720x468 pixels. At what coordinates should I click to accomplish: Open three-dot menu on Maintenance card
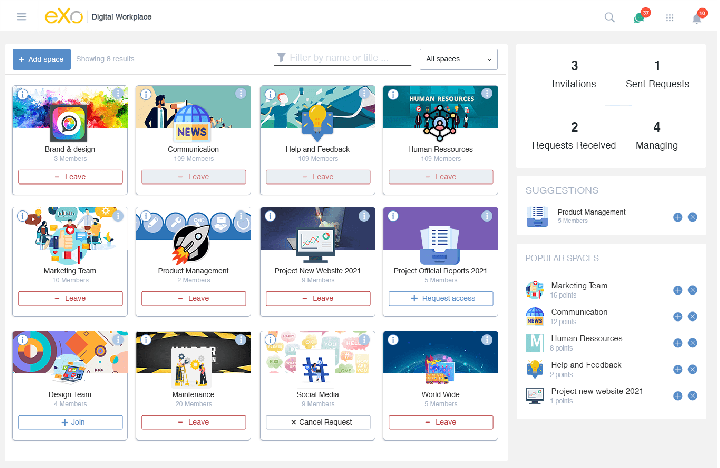(x=241, y=339)
